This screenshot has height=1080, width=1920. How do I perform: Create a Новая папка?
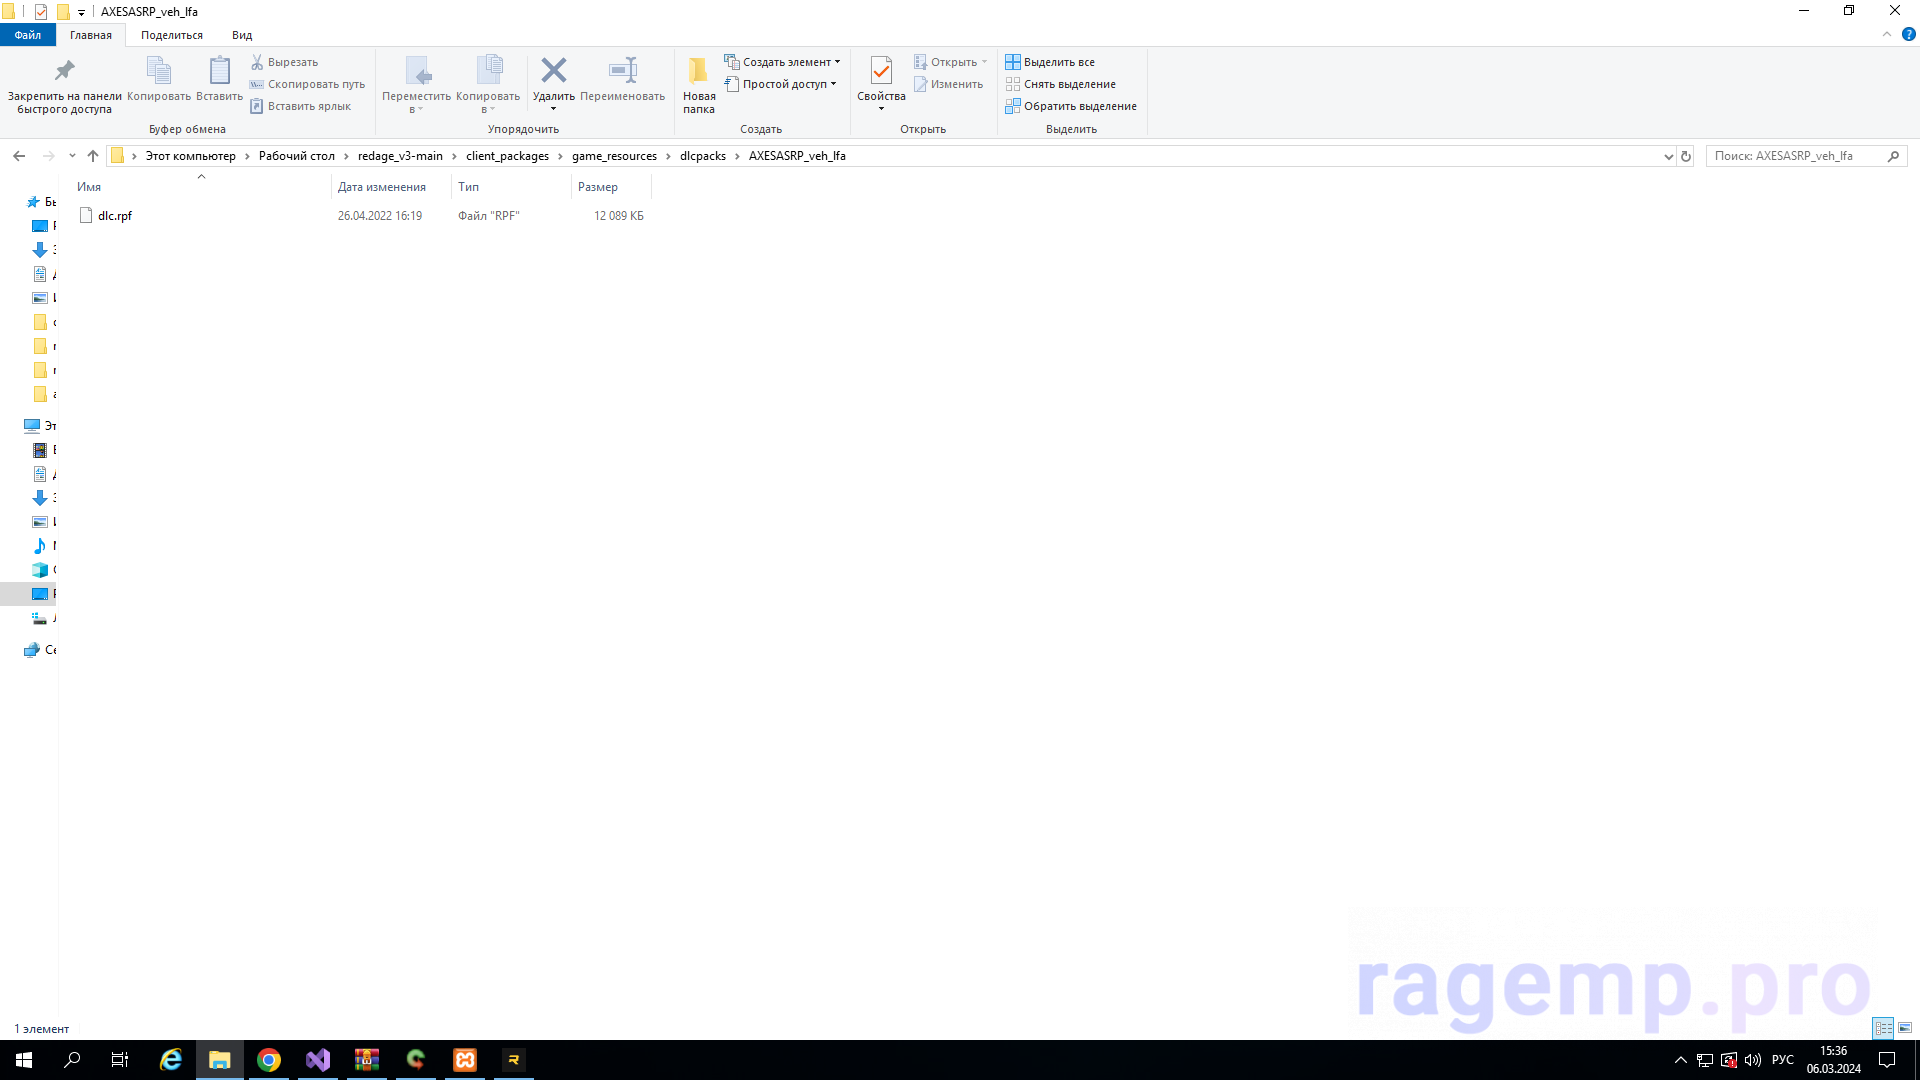pyautogui.click(x=699, y=85)
